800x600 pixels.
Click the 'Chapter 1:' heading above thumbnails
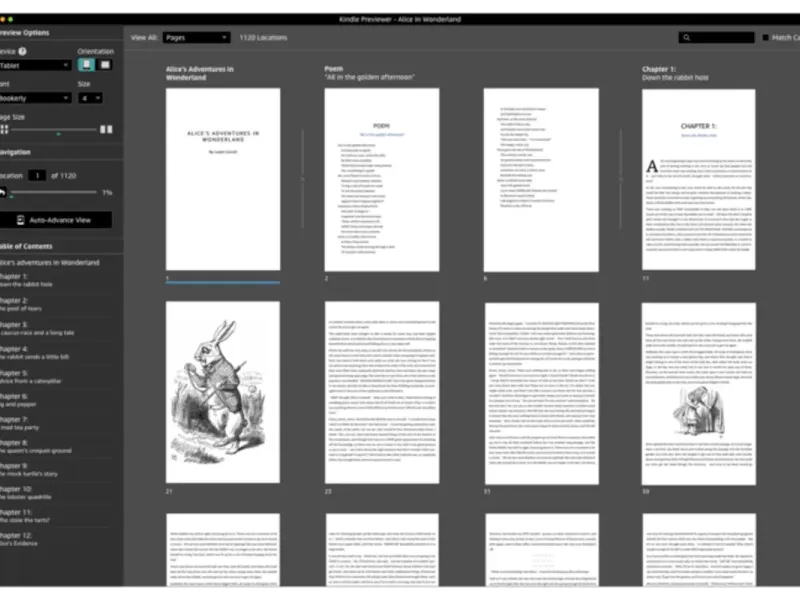pyautogui.click(x=659, y=69)
